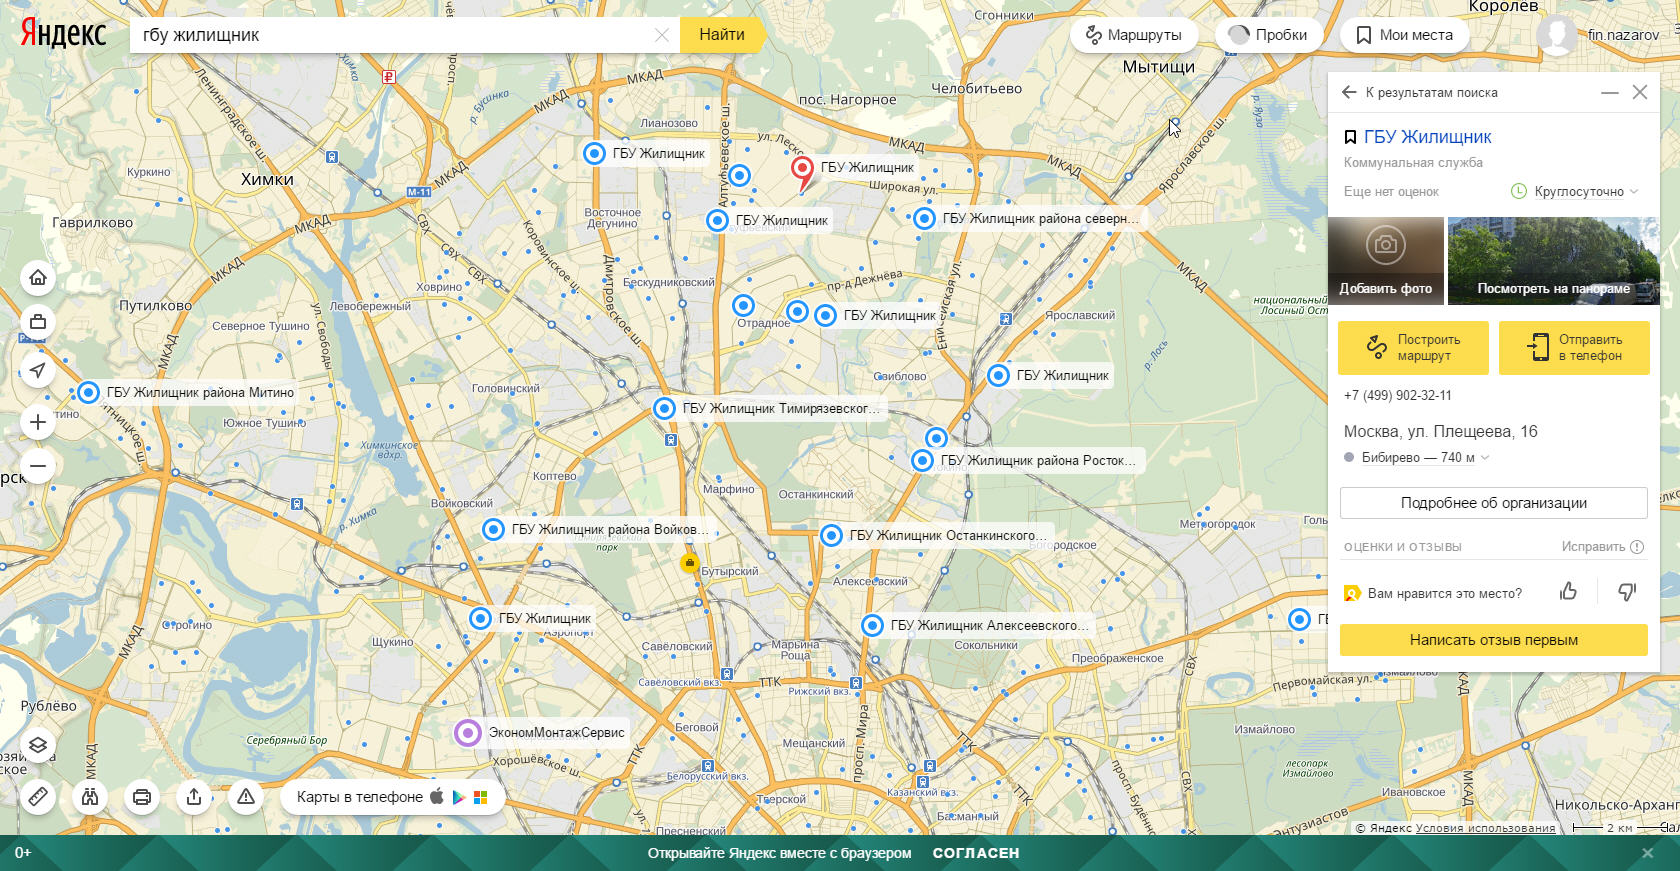This screenshot has height=871, width=1680.
Task: Report a road event warning icon
Action: (x=246, y=797)
